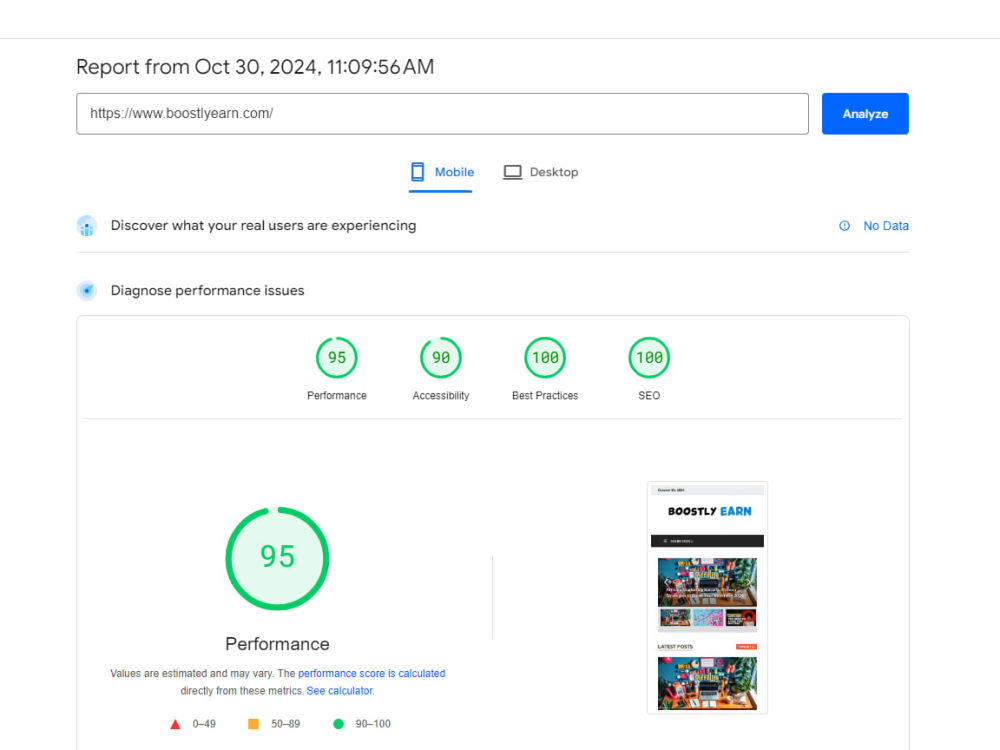Image resolution: width=1000 pixels, height=750 pixels.
Task: Click the orange square 50–89 legend icon
Action: tap(253, 724)
